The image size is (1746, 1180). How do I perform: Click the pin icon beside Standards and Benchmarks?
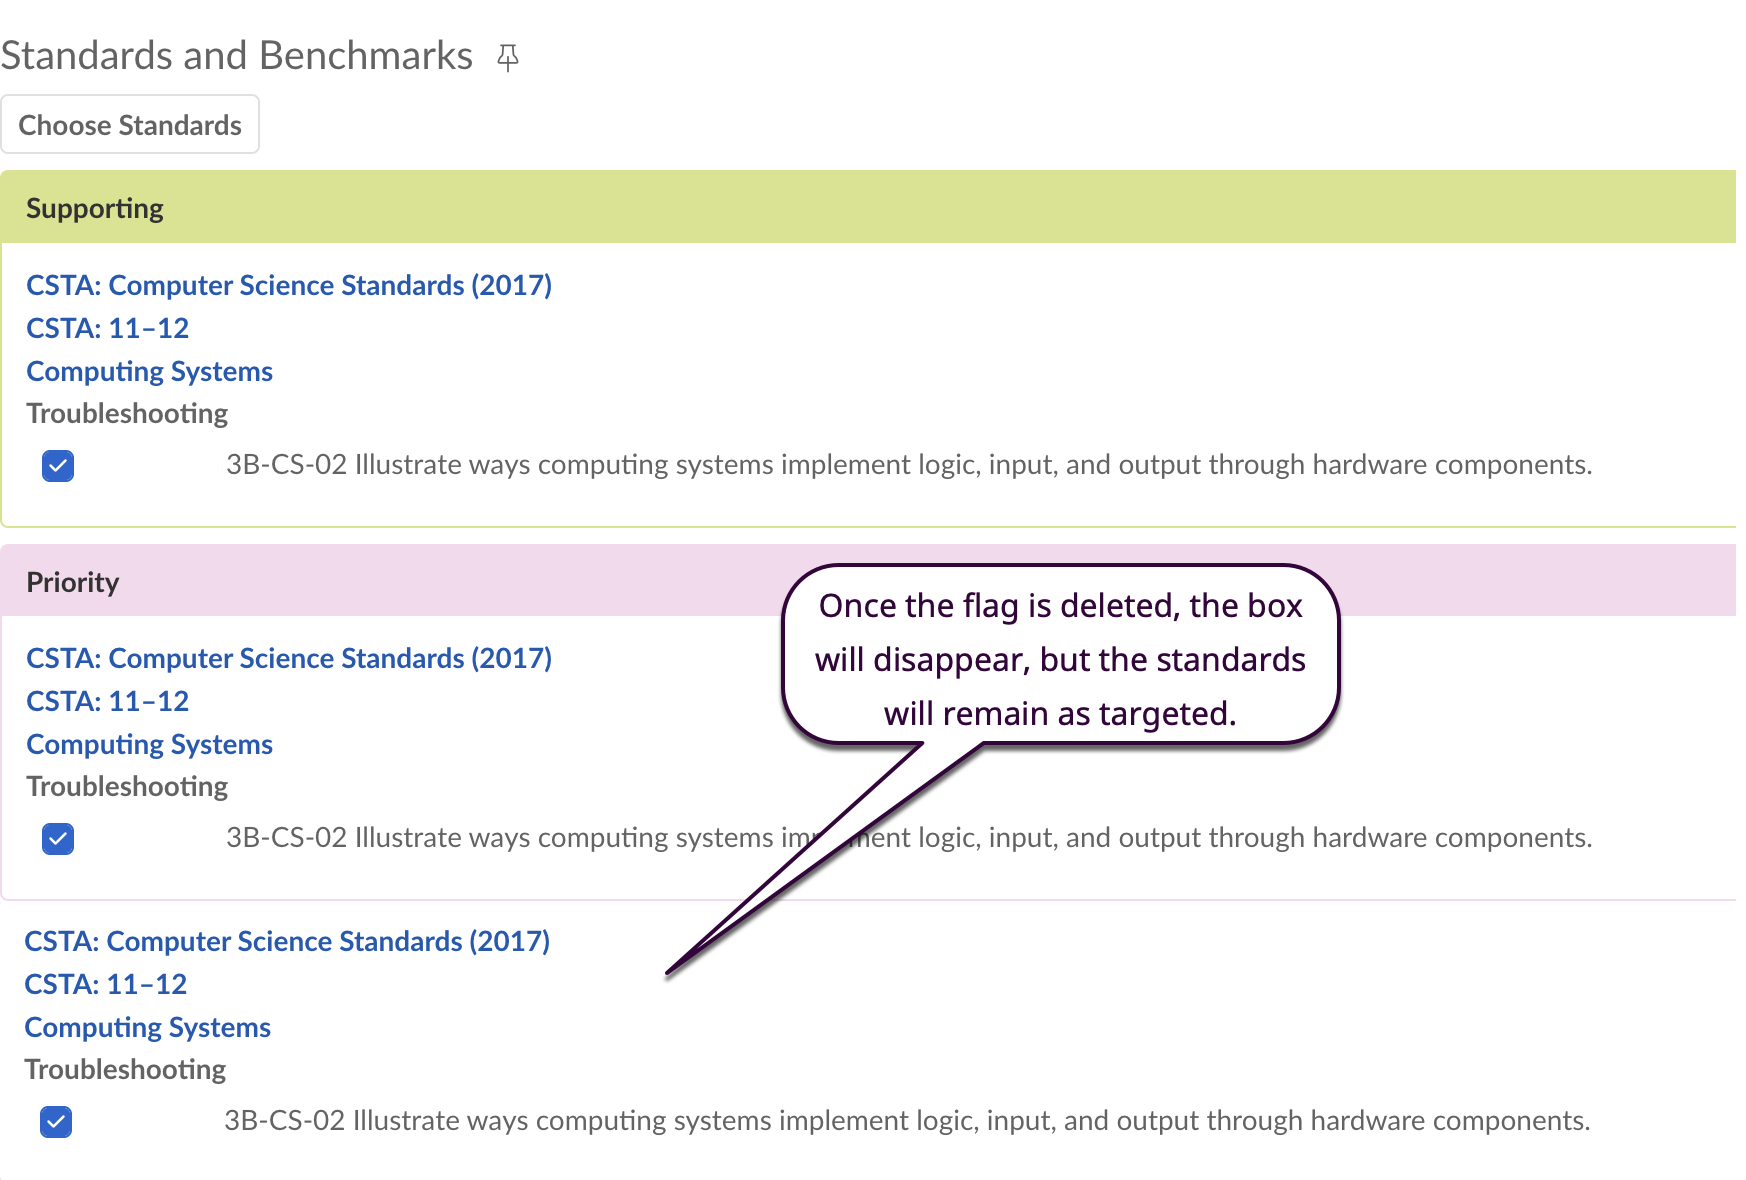pos(508,58)
